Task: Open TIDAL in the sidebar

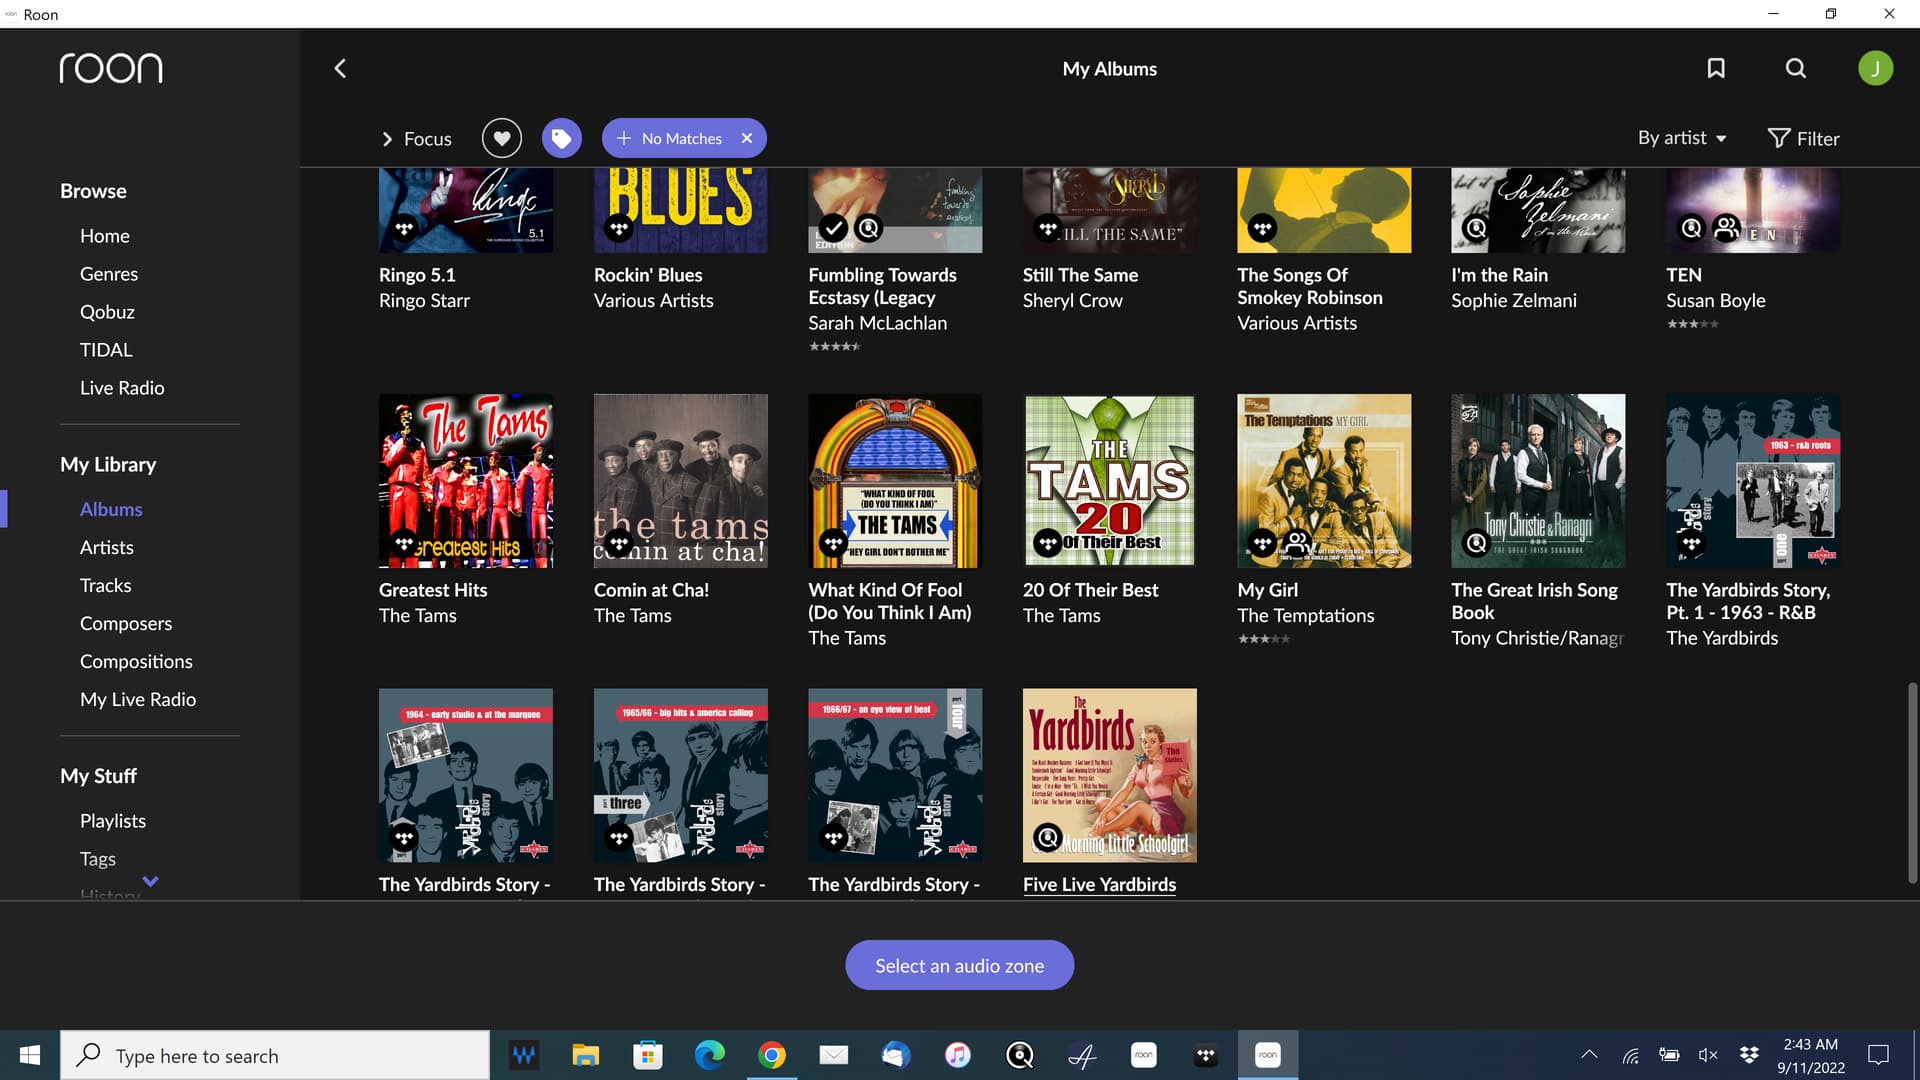Action: (x=106, y=350)
